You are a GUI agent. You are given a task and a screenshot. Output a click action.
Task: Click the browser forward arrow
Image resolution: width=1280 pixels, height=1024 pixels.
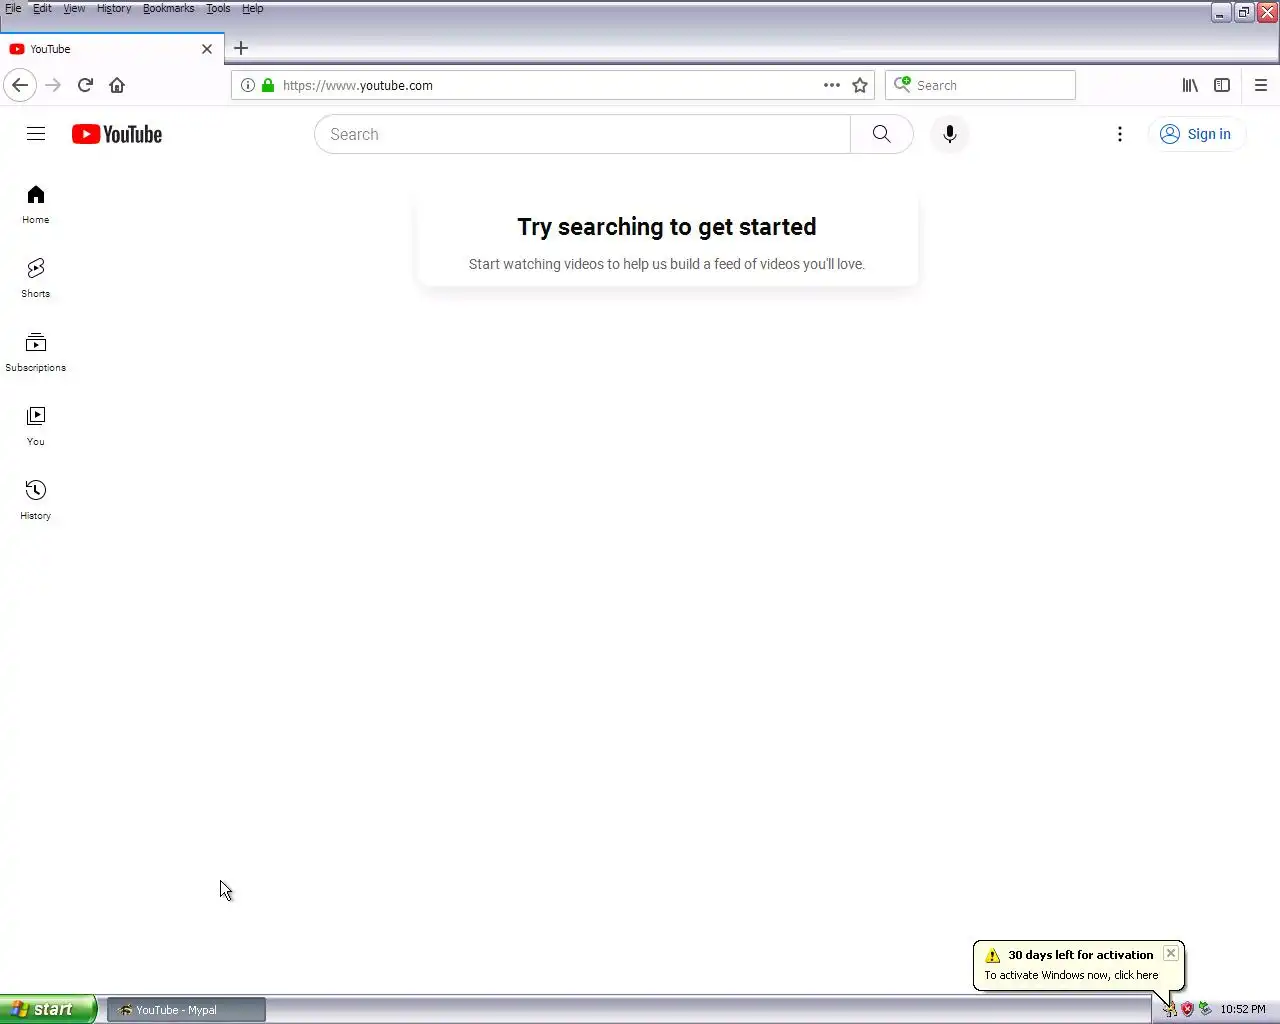pyautogui.click(x=53, y=85)
